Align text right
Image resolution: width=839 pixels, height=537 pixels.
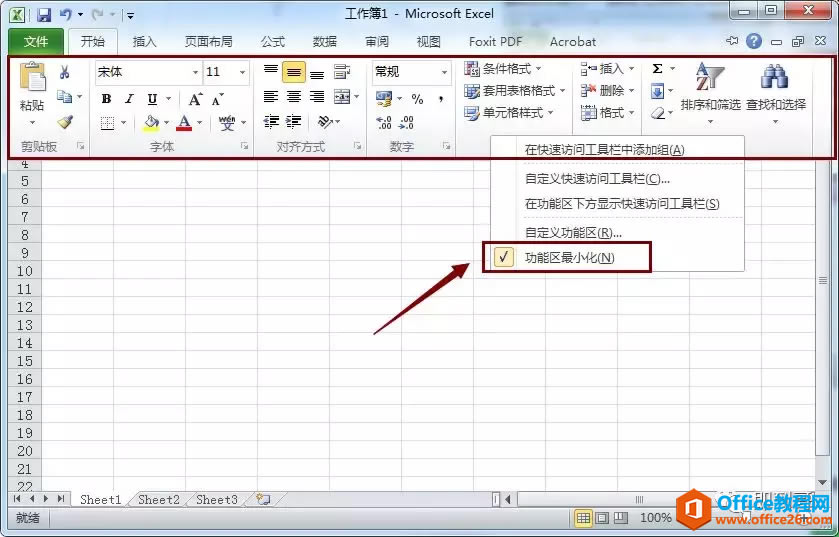(x=317, y=97)
